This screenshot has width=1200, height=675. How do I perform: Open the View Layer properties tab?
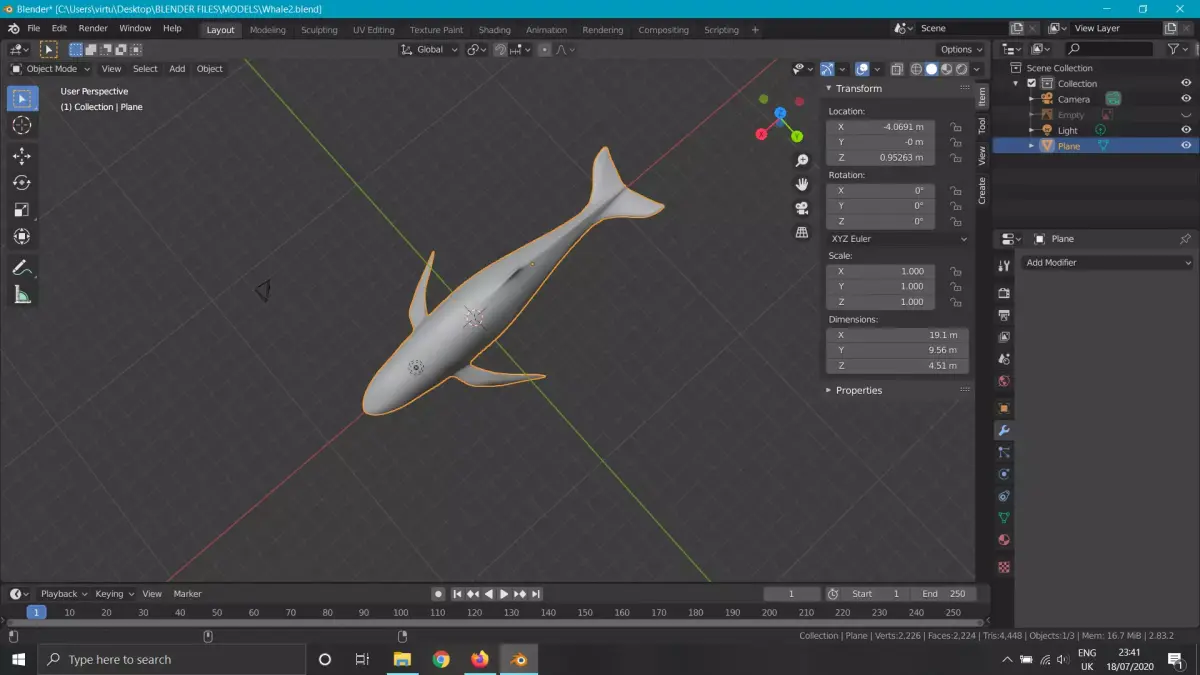[x=1004, y=337]
